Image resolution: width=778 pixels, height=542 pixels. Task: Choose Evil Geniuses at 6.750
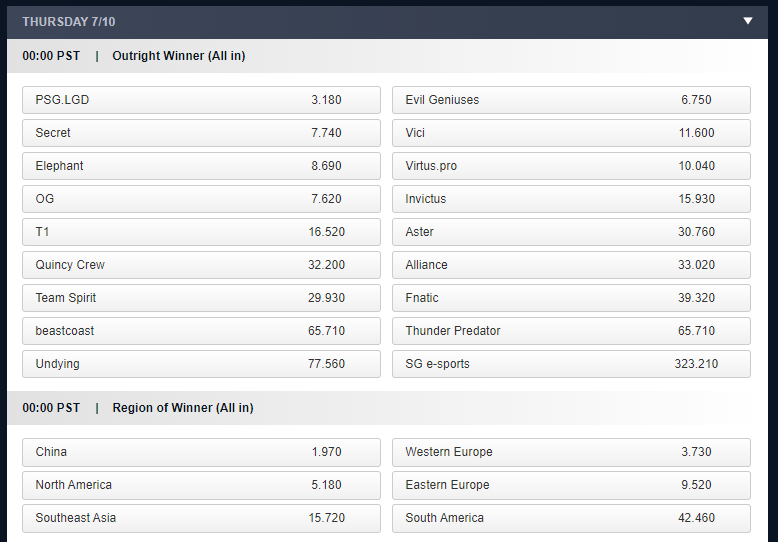pyautogui.click(x=571, y=100)
